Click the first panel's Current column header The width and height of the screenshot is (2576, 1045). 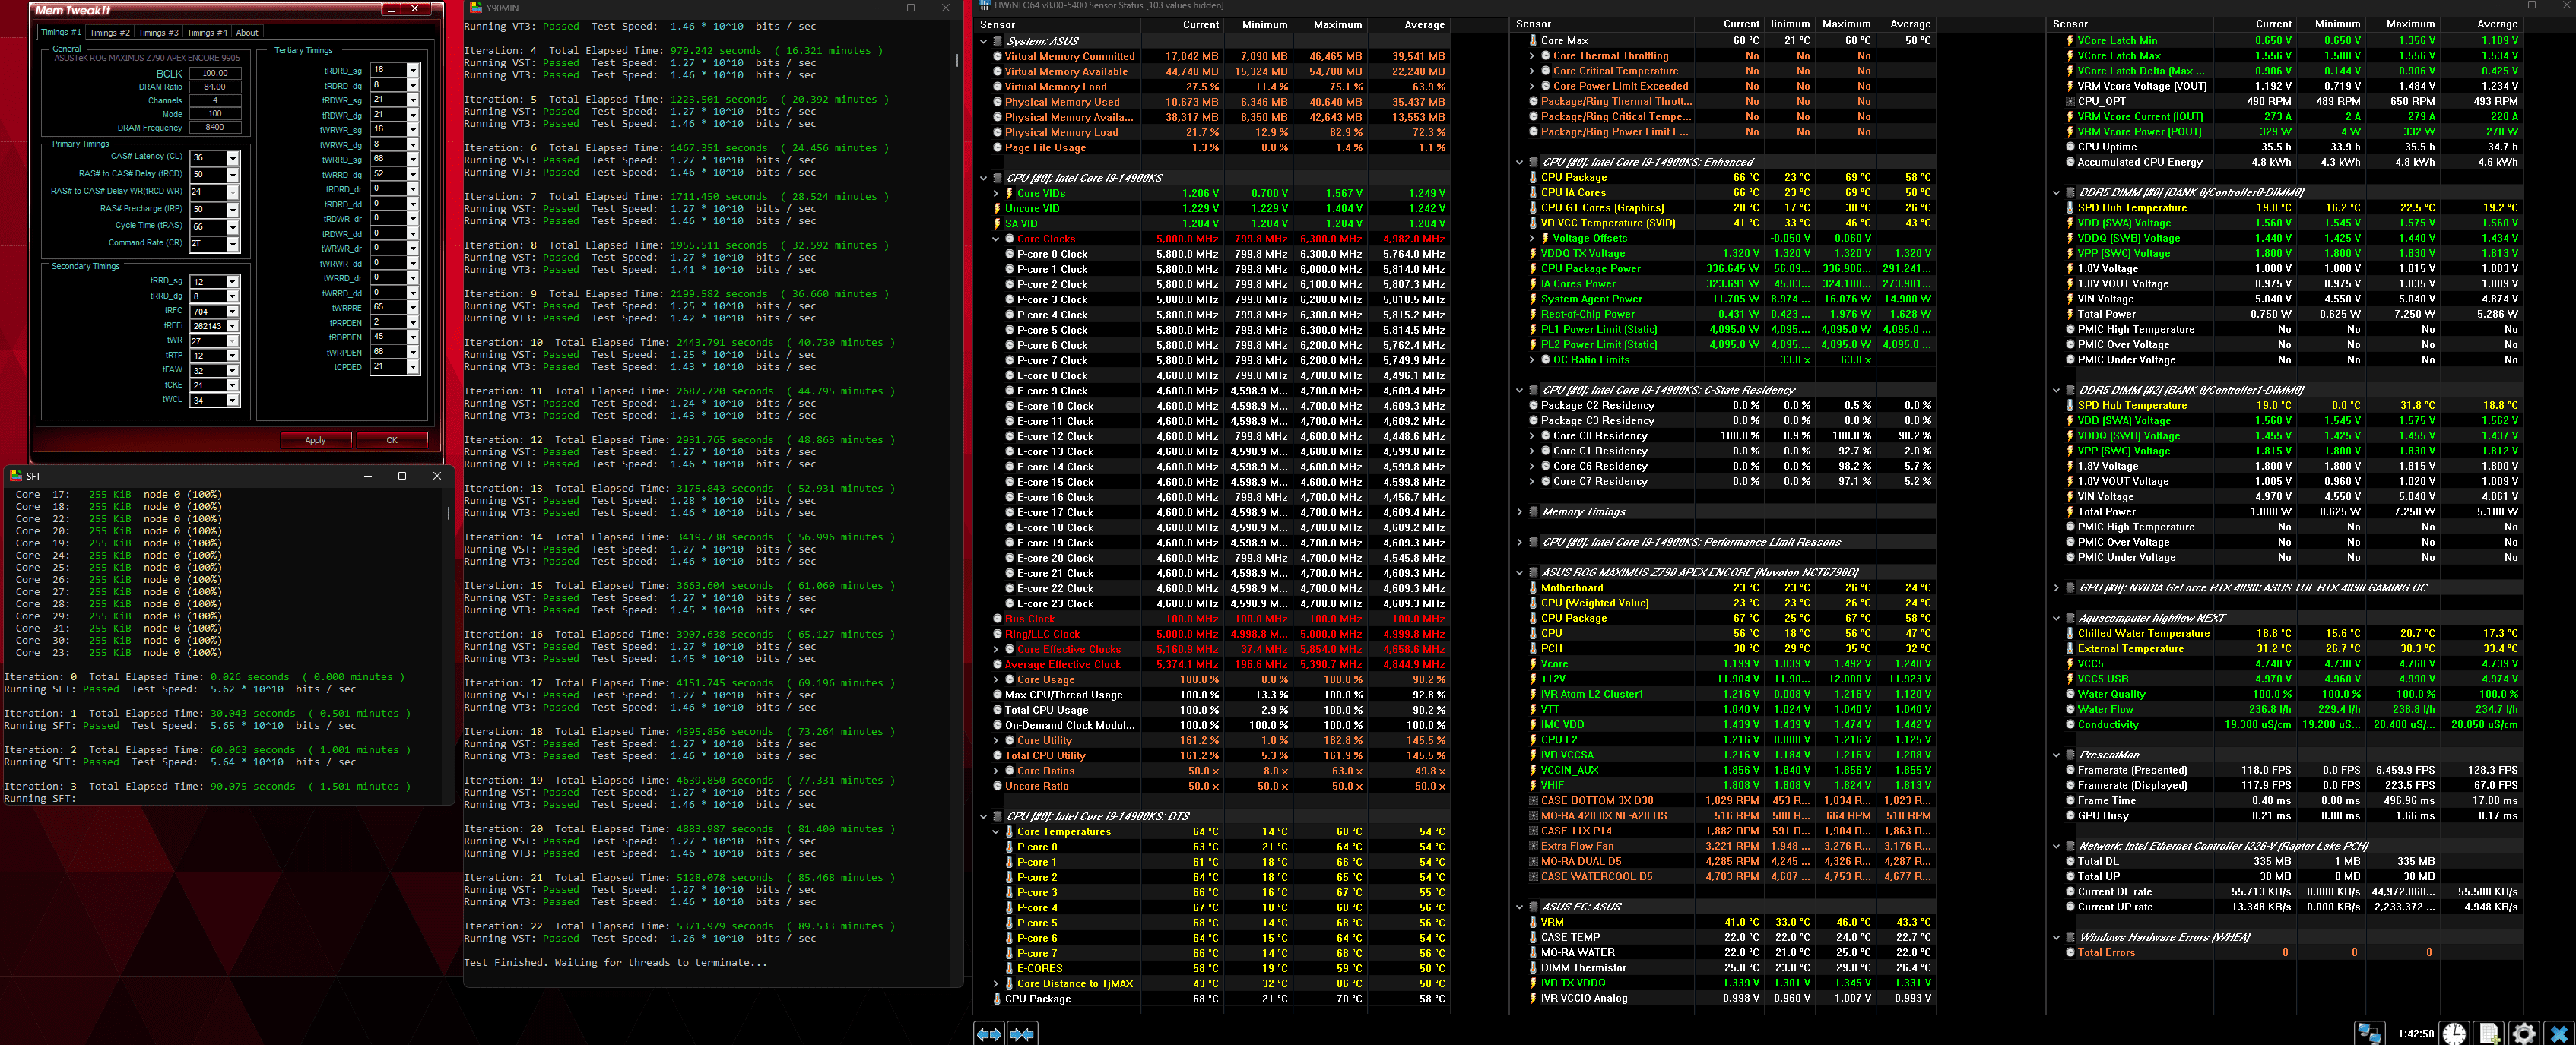pos(1200,25)
